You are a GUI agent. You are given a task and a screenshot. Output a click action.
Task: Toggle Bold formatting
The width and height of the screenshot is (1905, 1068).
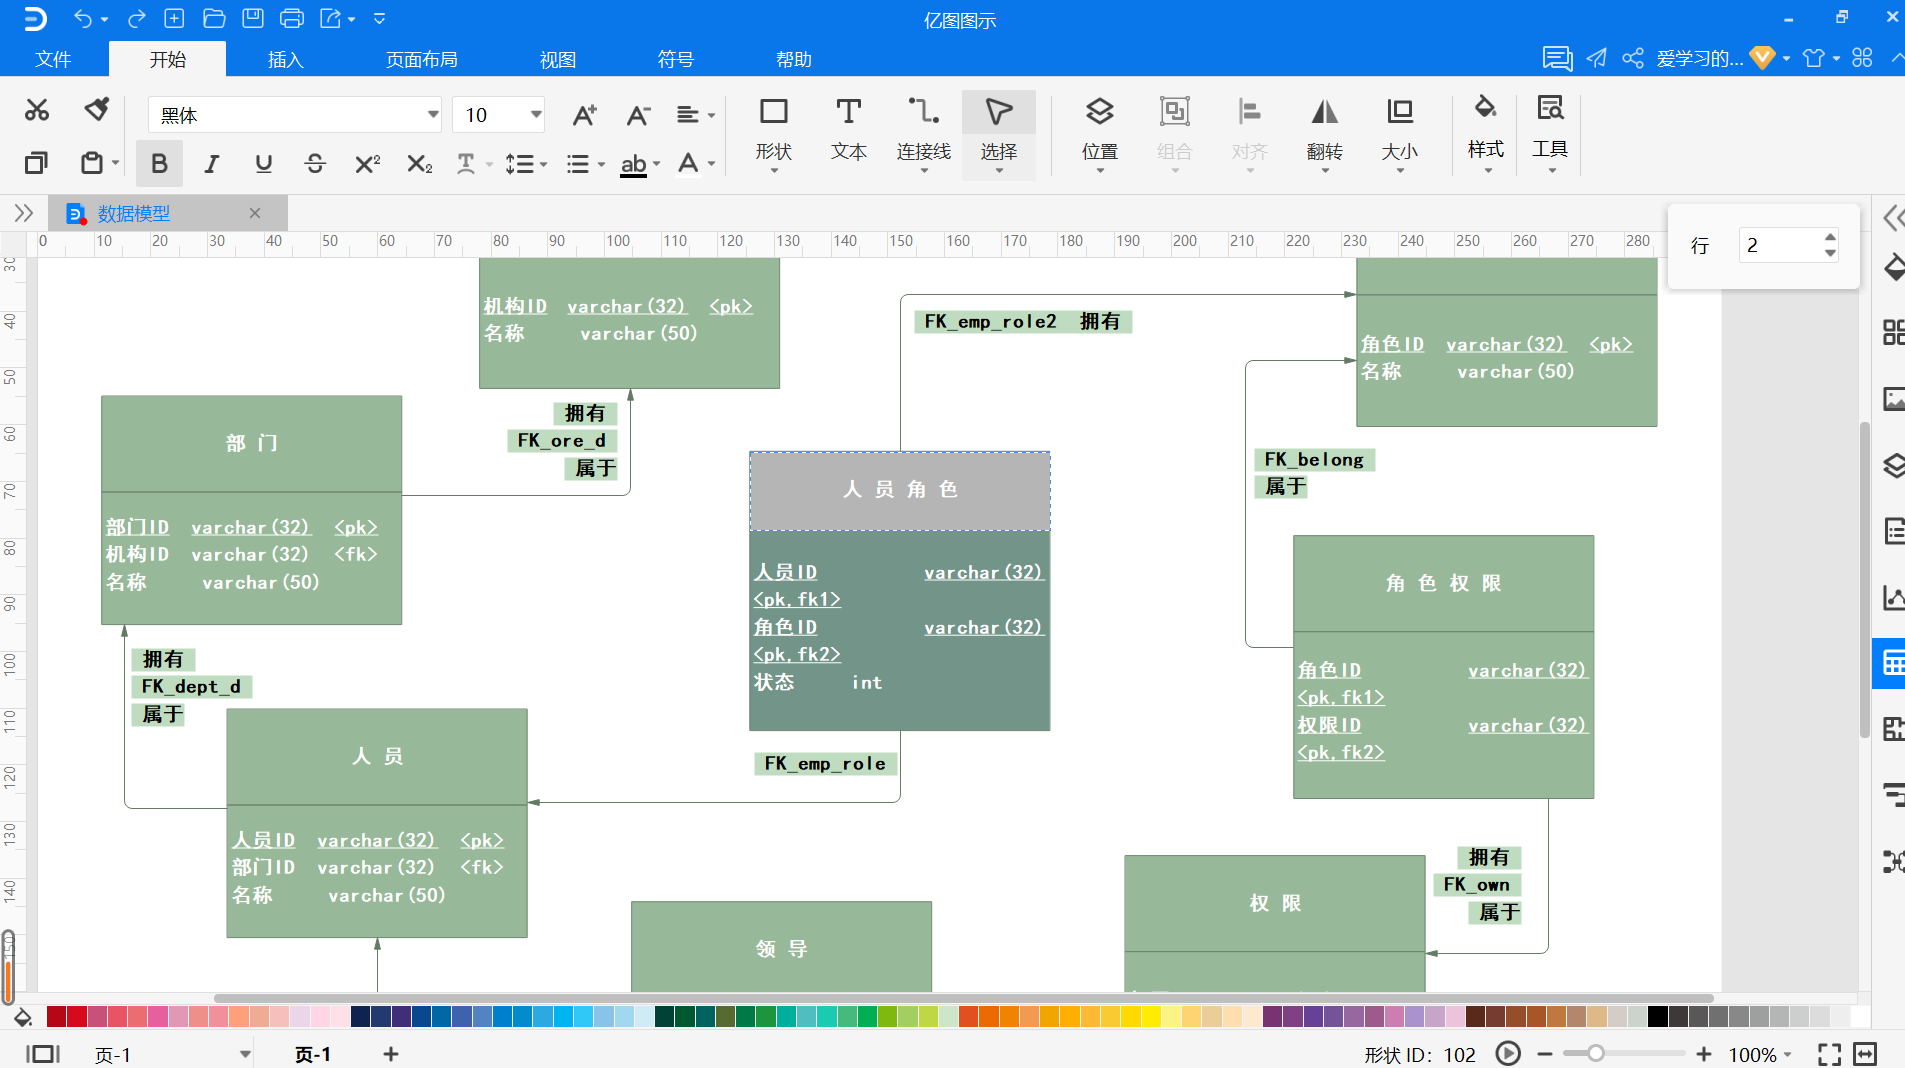[x=159, y=163]
